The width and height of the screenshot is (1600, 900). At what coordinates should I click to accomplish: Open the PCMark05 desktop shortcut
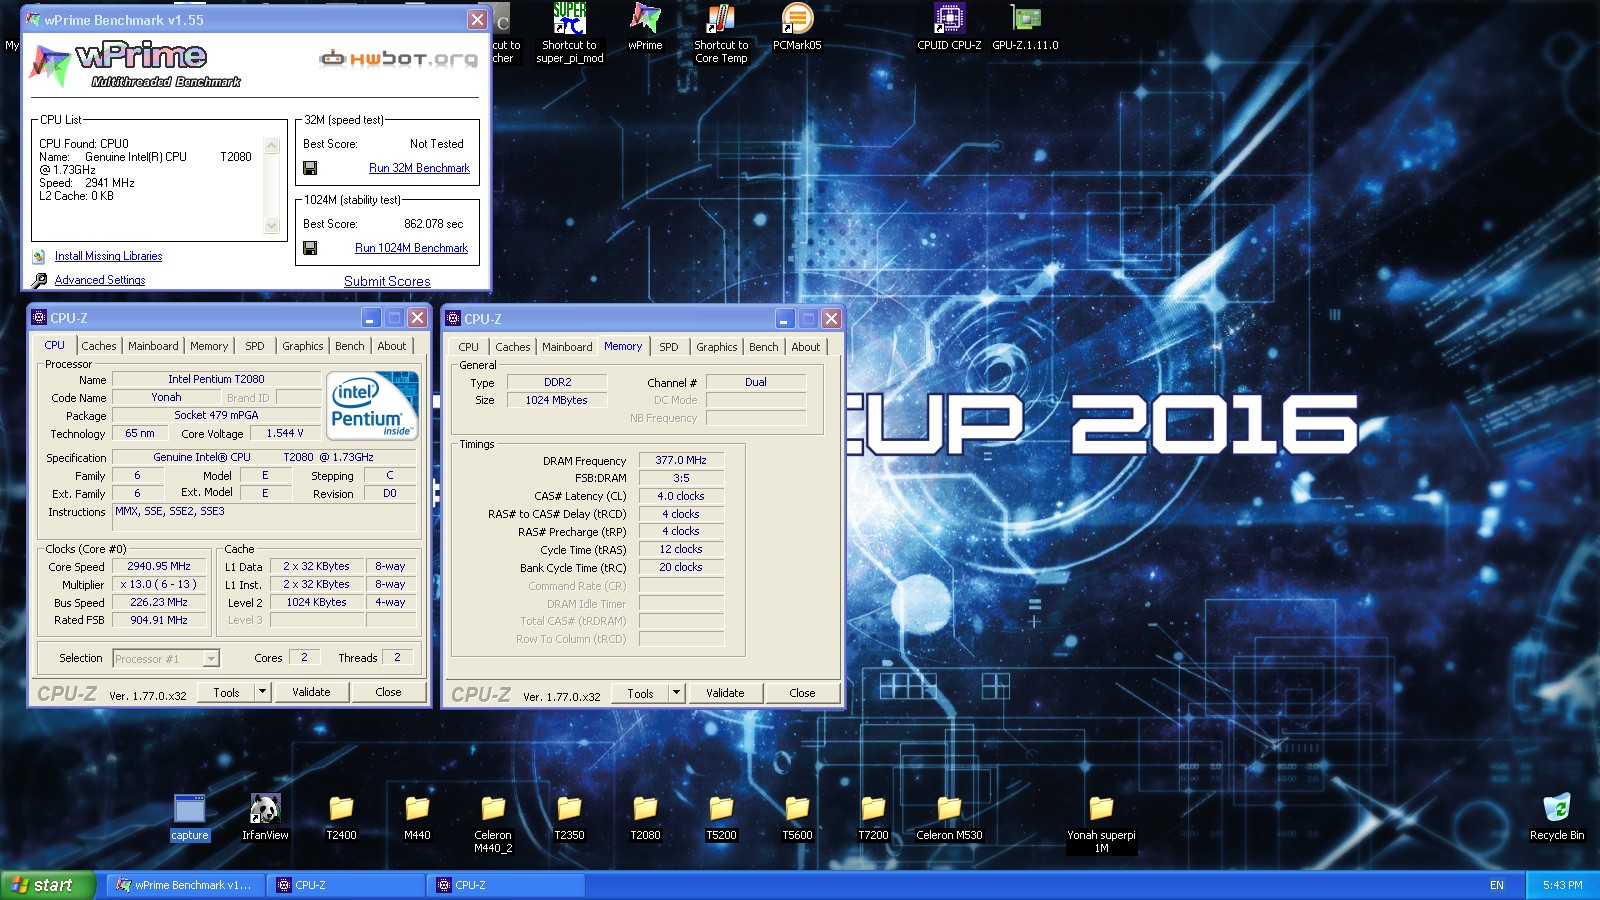click(797, 20)
